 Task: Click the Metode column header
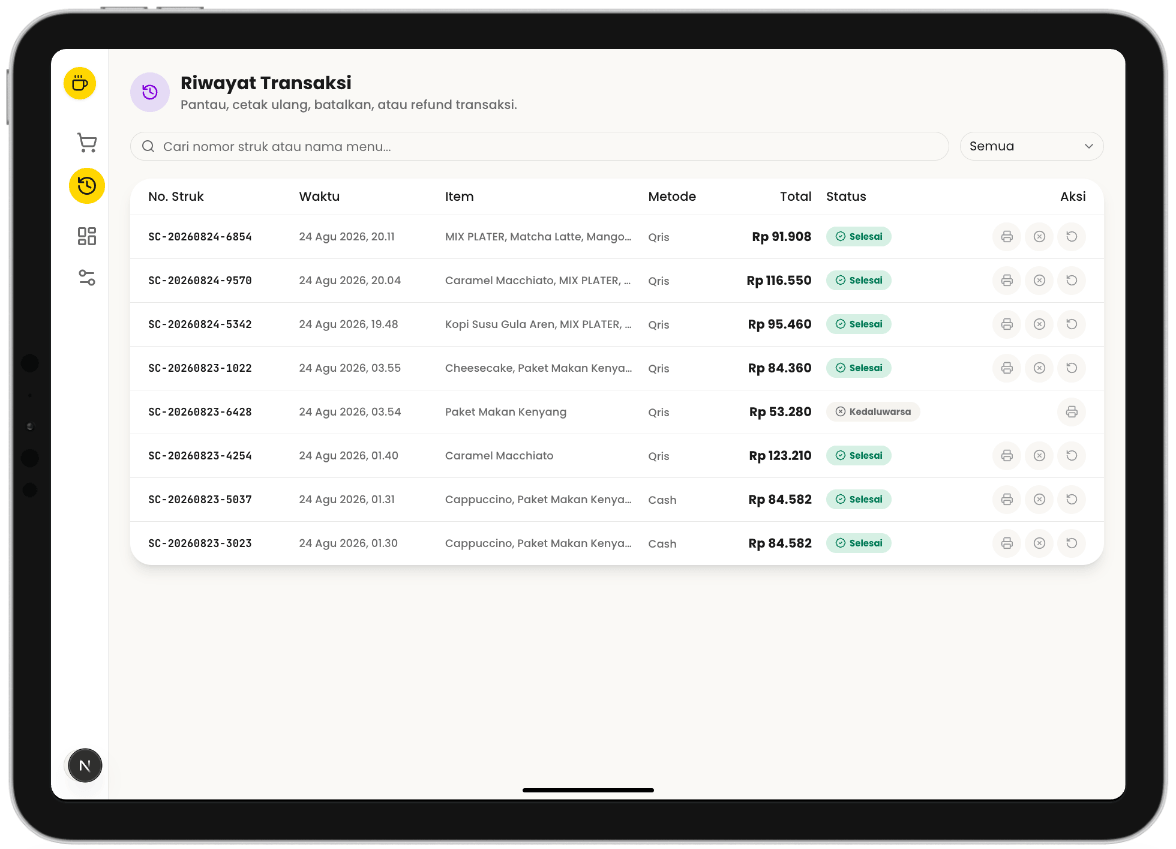(672, 196)
